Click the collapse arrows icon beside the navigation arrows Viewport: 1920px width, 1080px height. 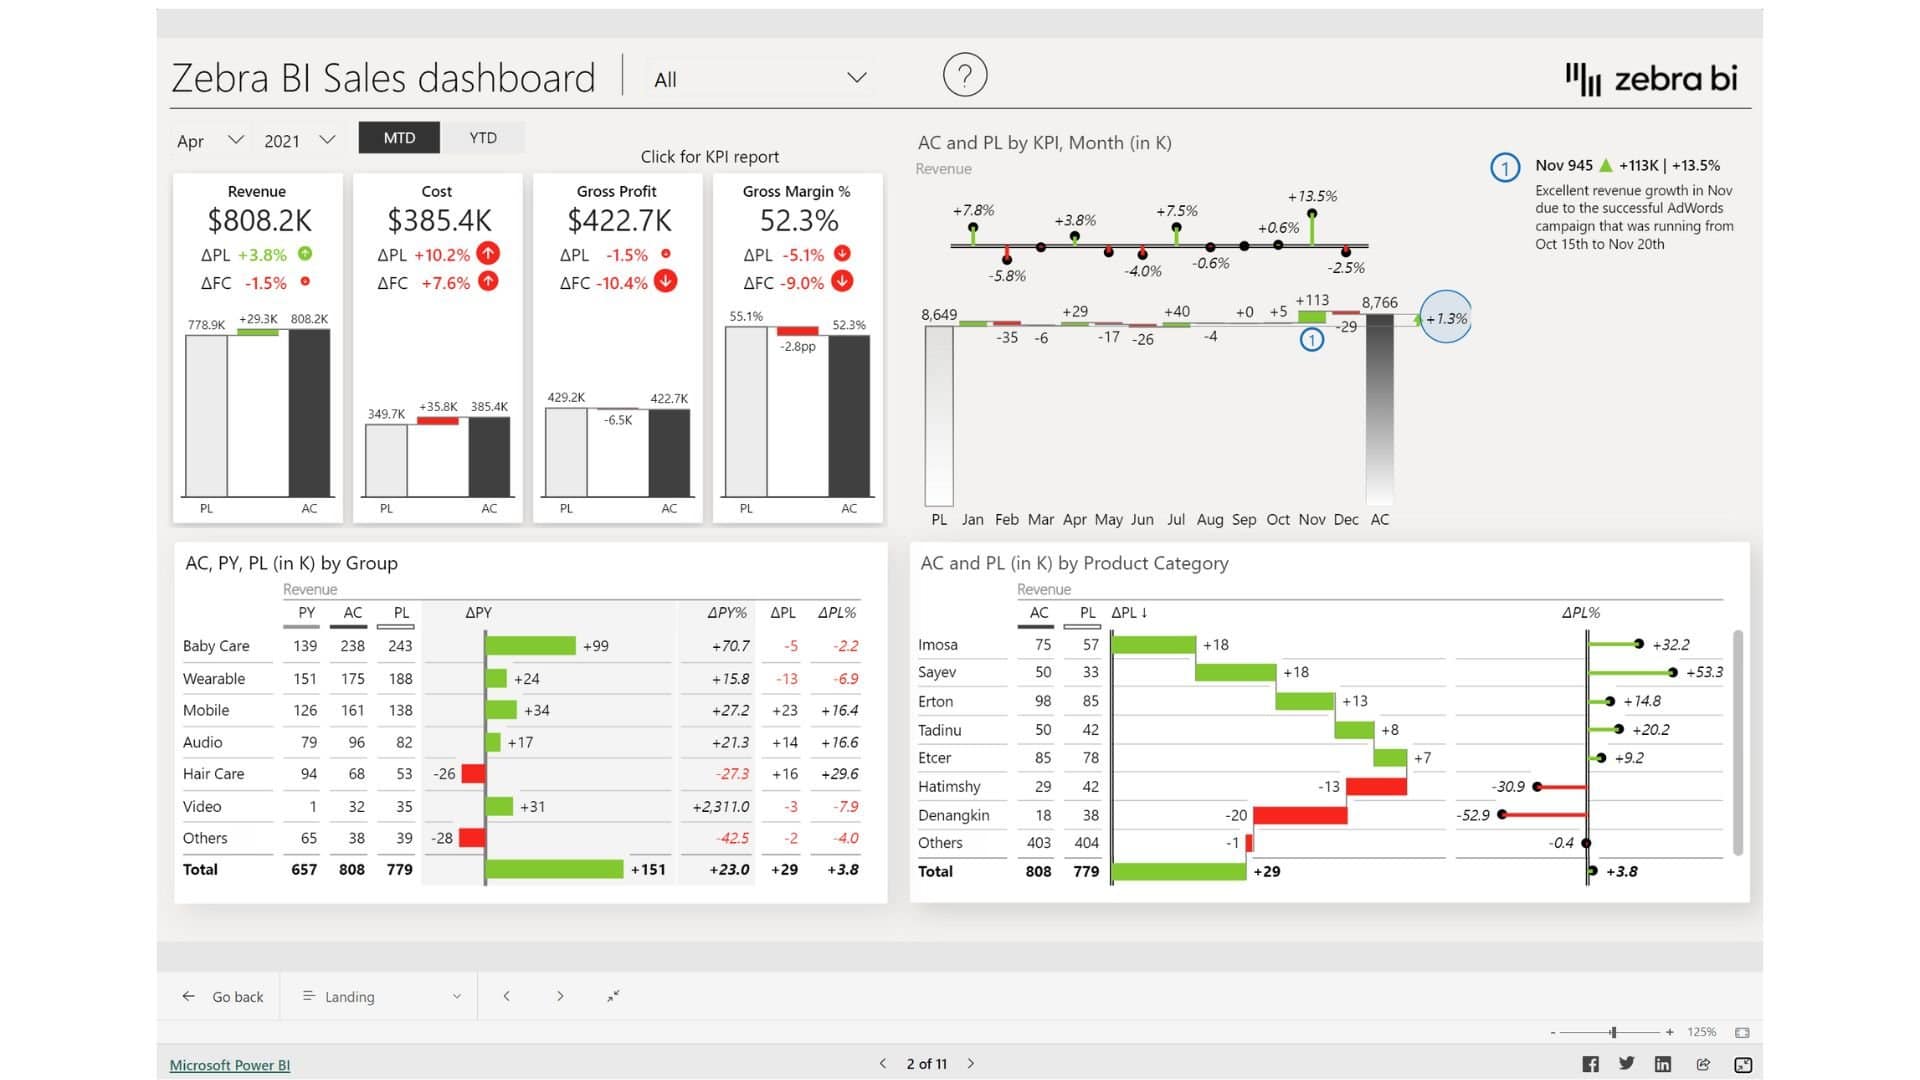[x=613, y=996]
